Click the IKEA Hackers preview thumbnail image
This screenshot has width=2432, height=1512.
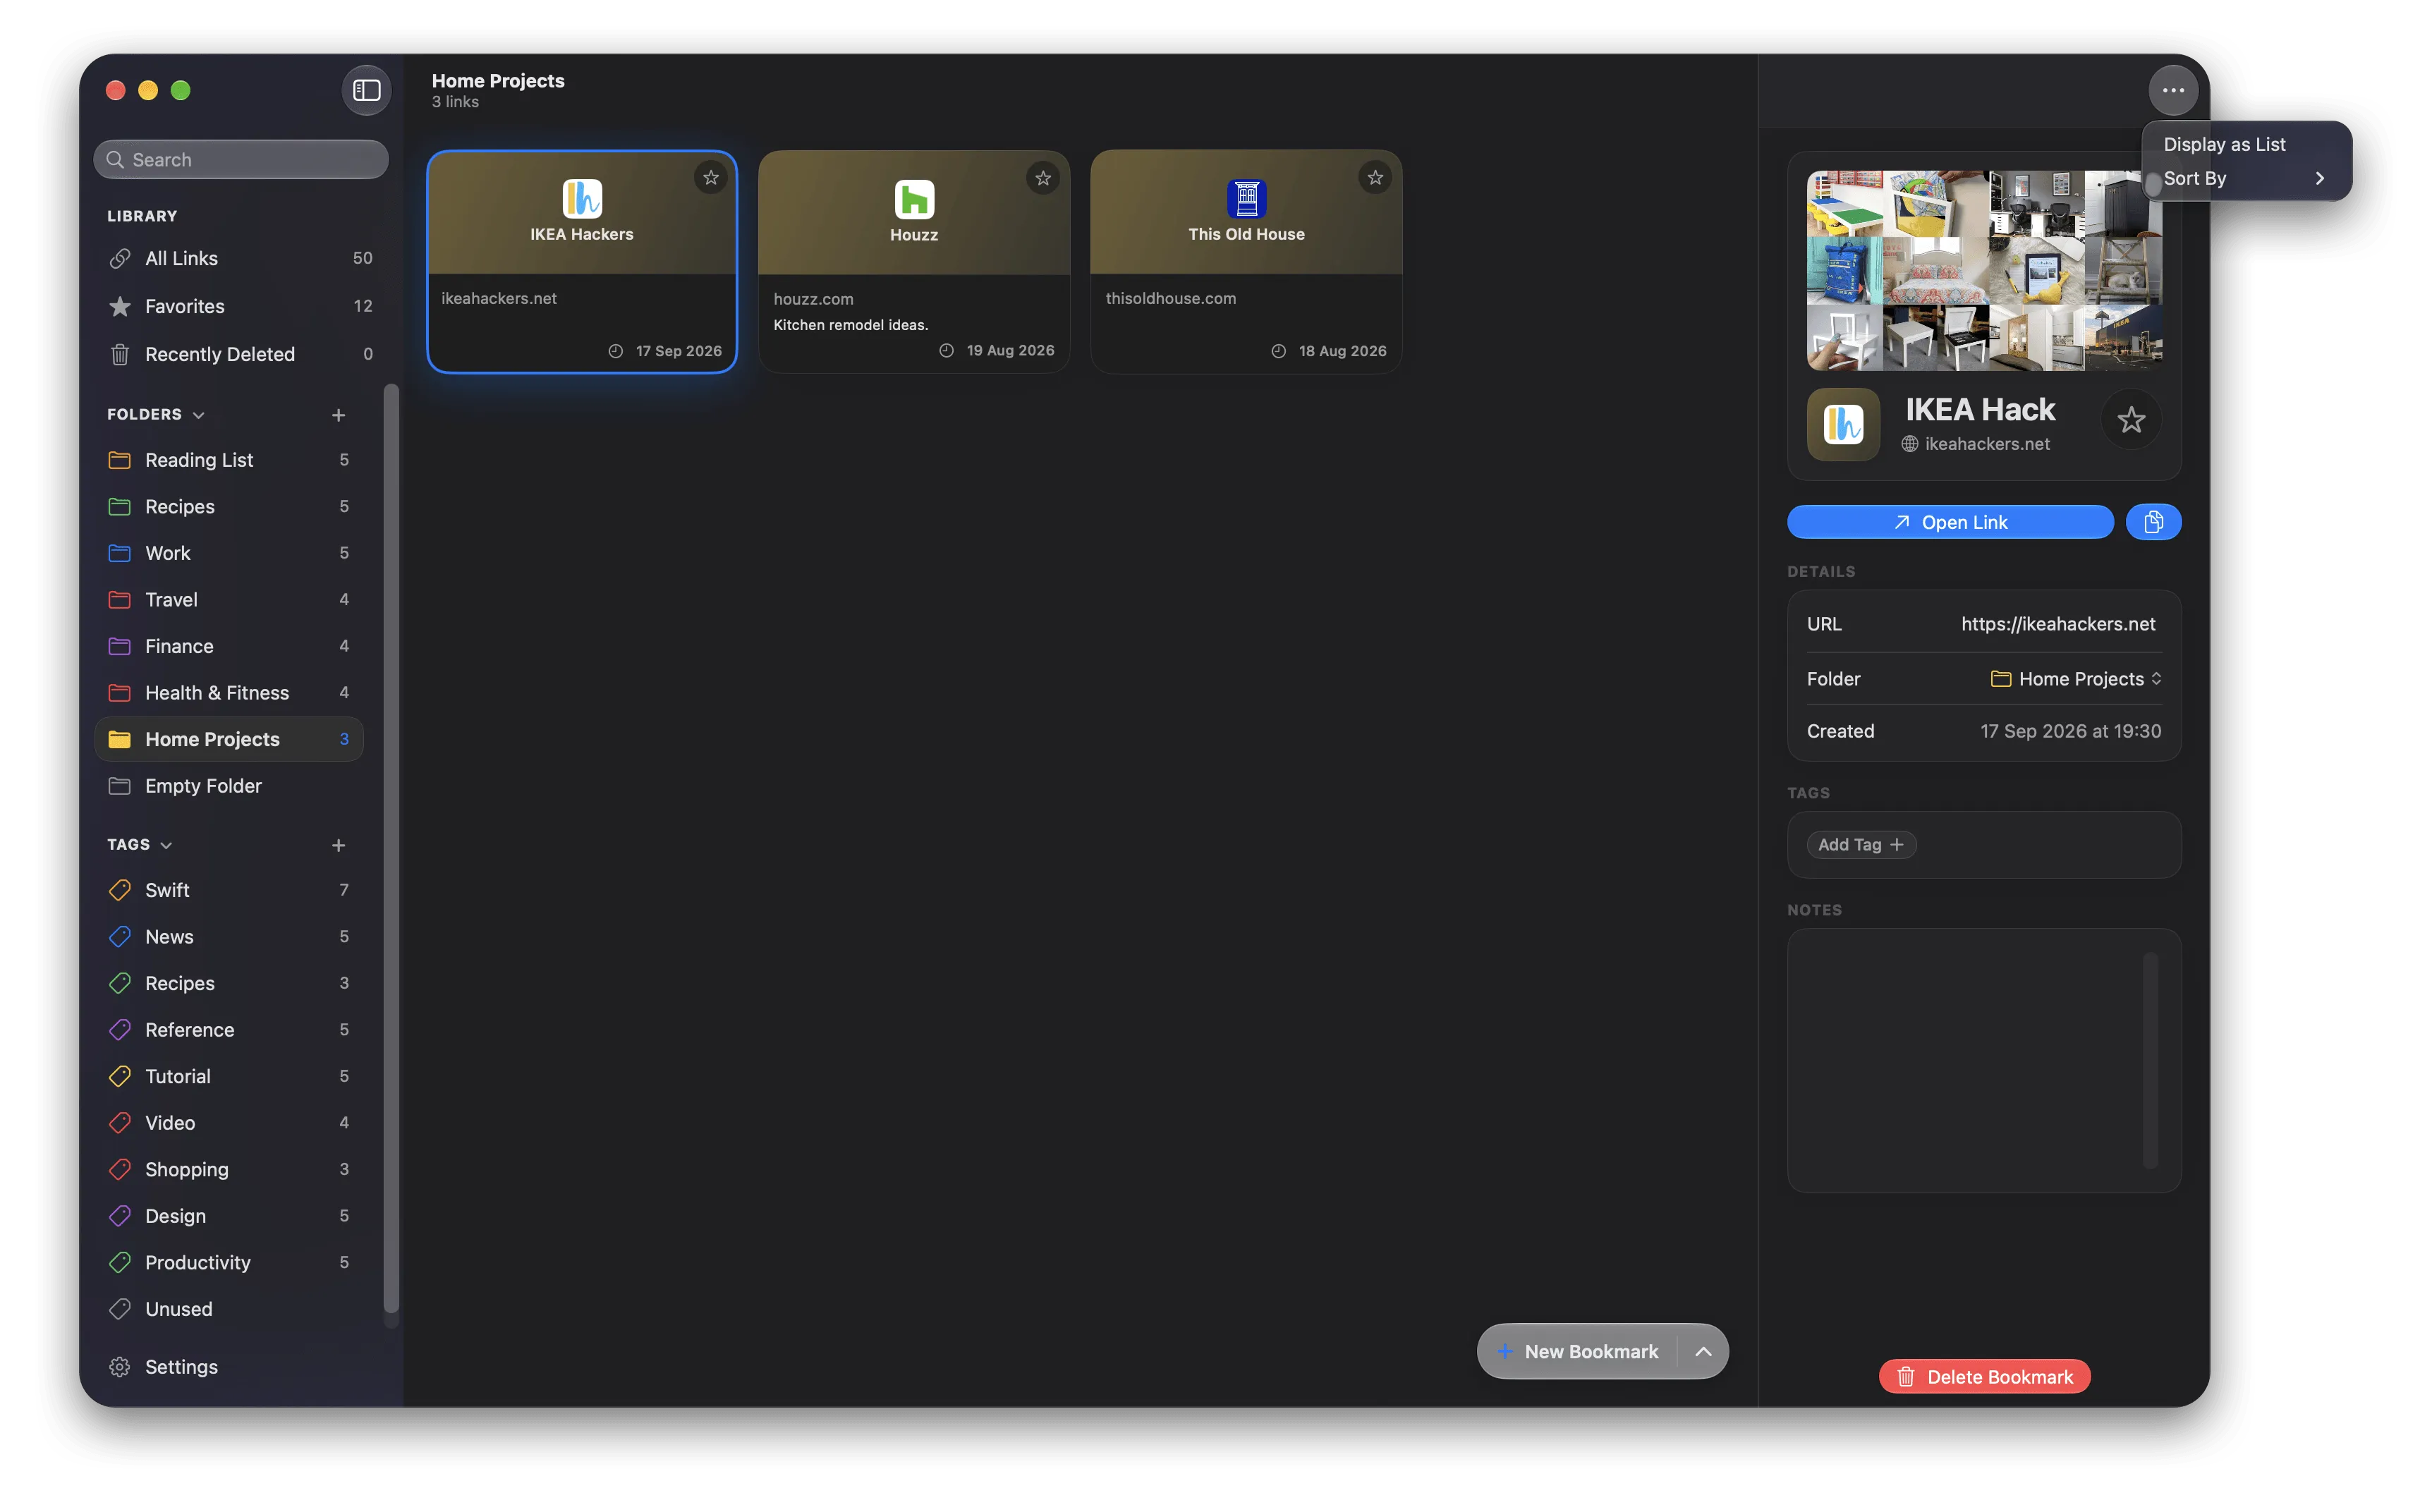[1984, 270]
